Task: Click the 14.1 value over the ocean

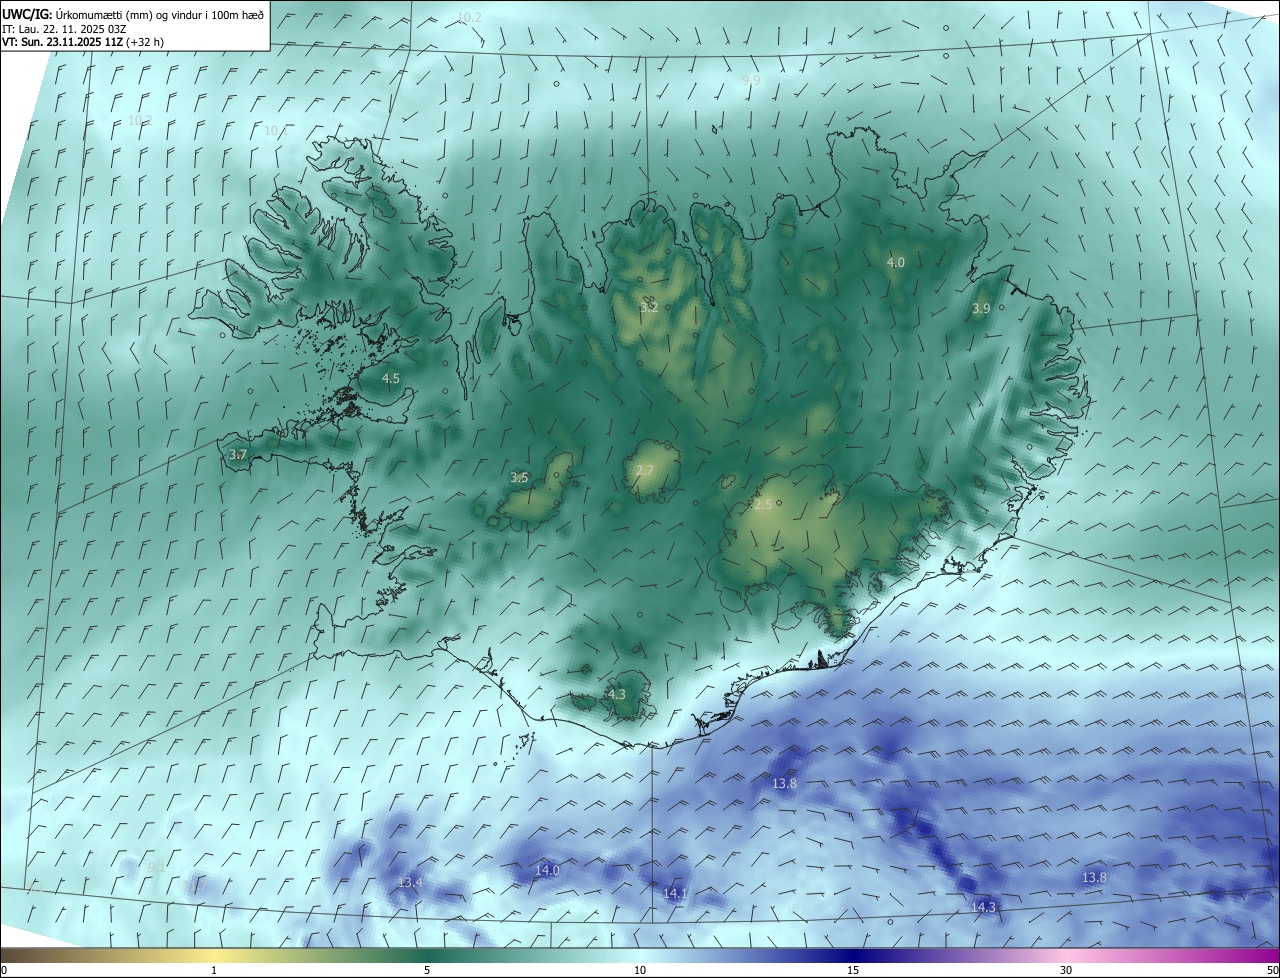Action: 675,893
